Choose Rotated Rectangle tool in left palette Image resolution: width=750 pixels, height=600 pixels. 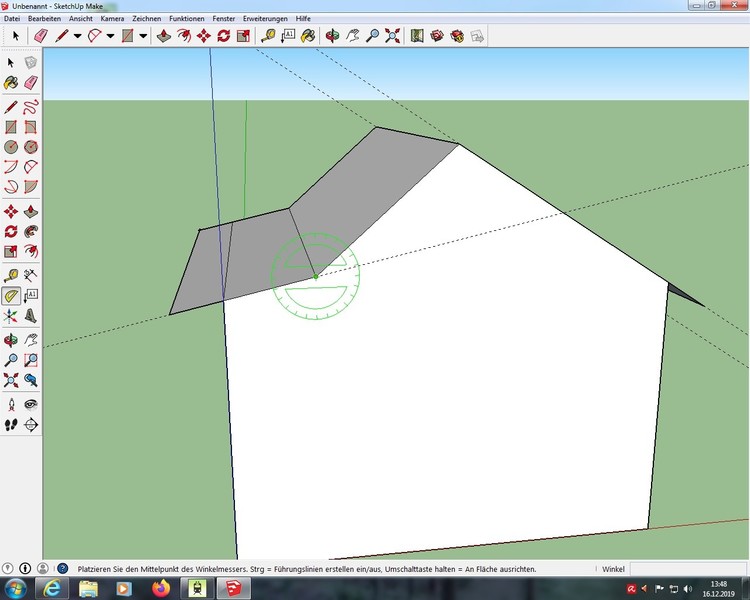point(31,127)
